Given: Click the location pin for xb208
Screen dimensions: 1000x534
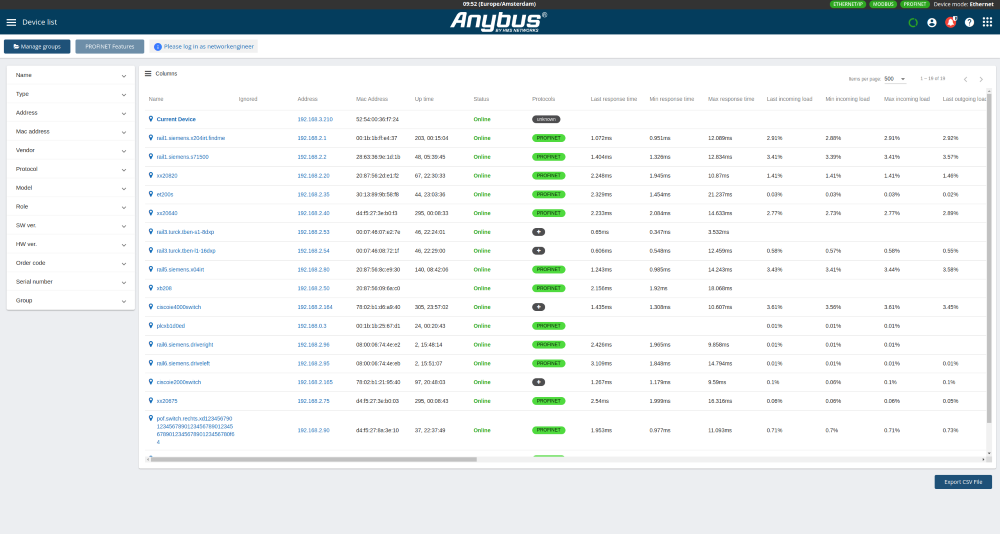Looking at the screenshot, I should [x=151, y=288].
